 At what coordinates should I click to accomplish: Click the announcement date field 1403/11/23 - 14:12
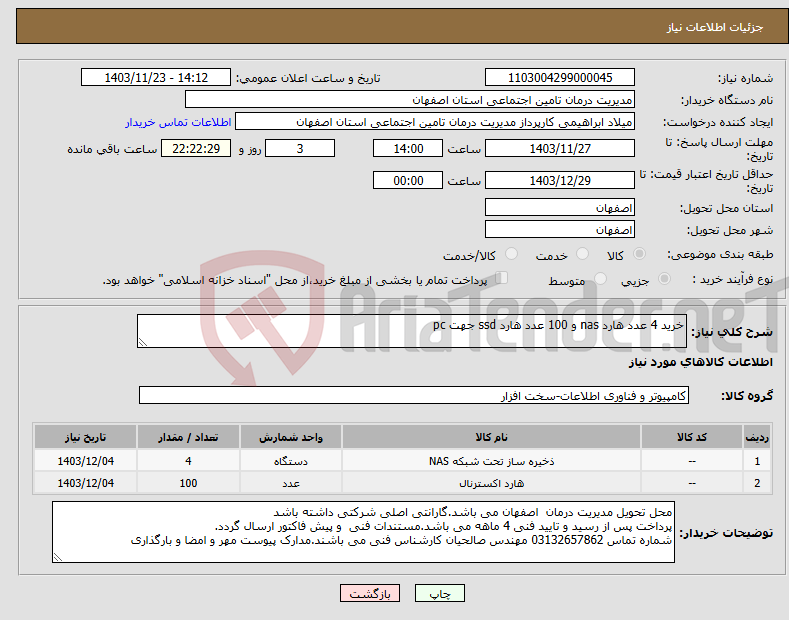pyautogui.click(x=156, y=78)
